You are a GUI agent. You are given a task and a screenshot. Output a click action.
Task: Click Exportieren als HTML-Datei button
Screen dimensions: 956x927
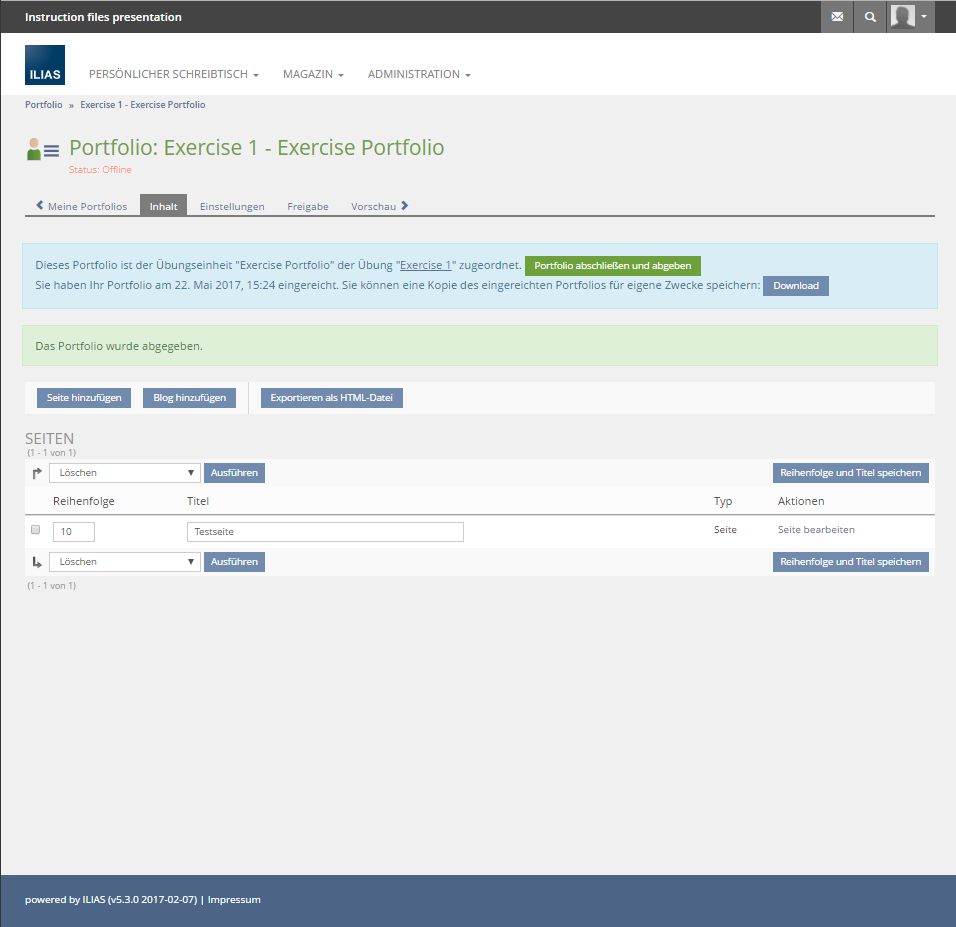(331, 398)
